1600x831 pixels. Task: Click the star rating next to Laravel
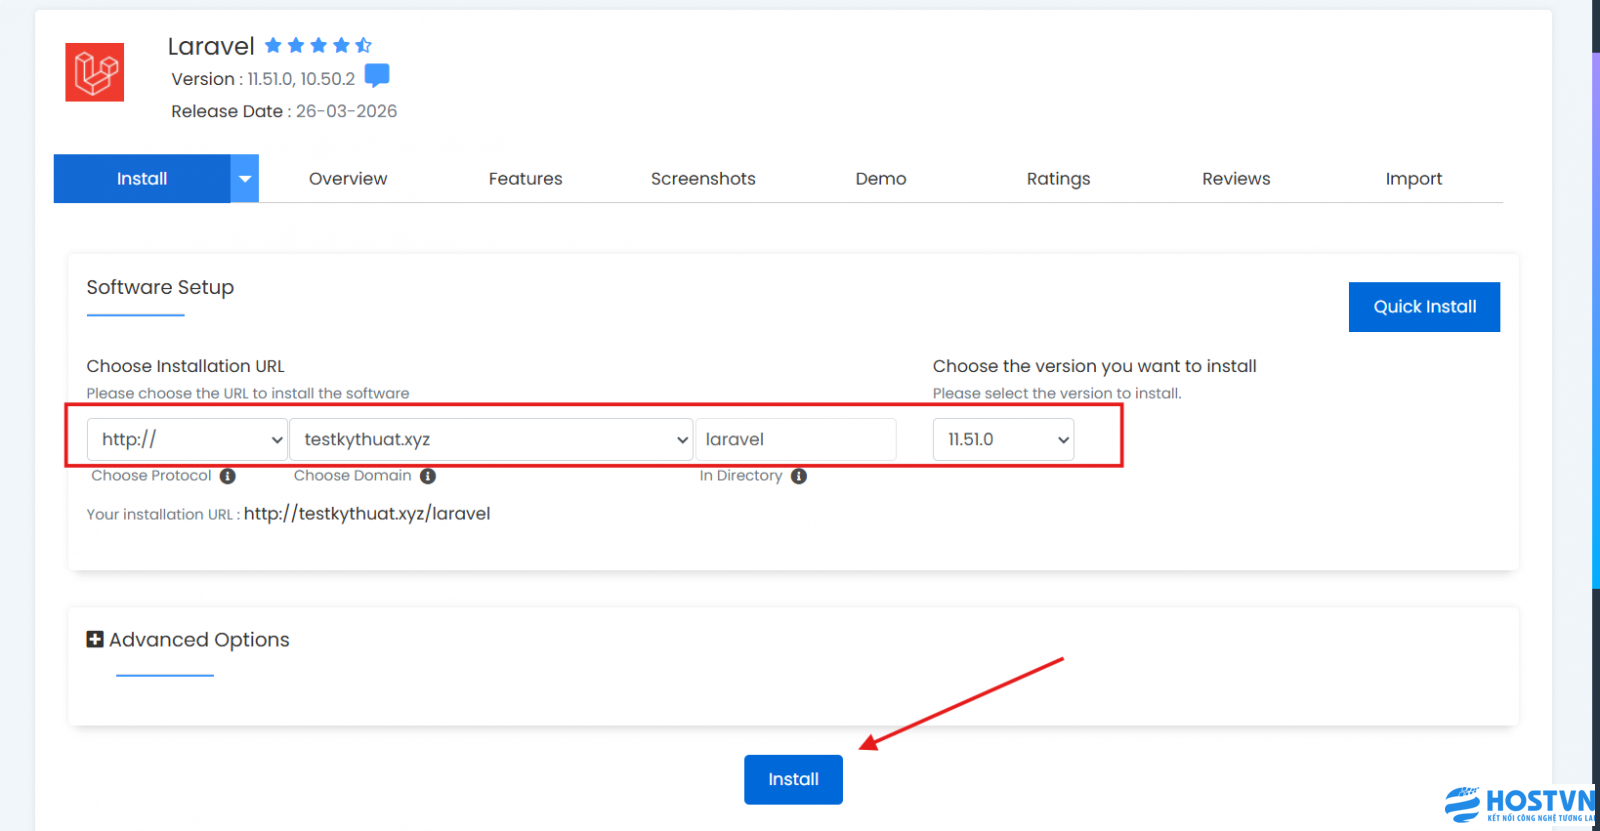317,45
